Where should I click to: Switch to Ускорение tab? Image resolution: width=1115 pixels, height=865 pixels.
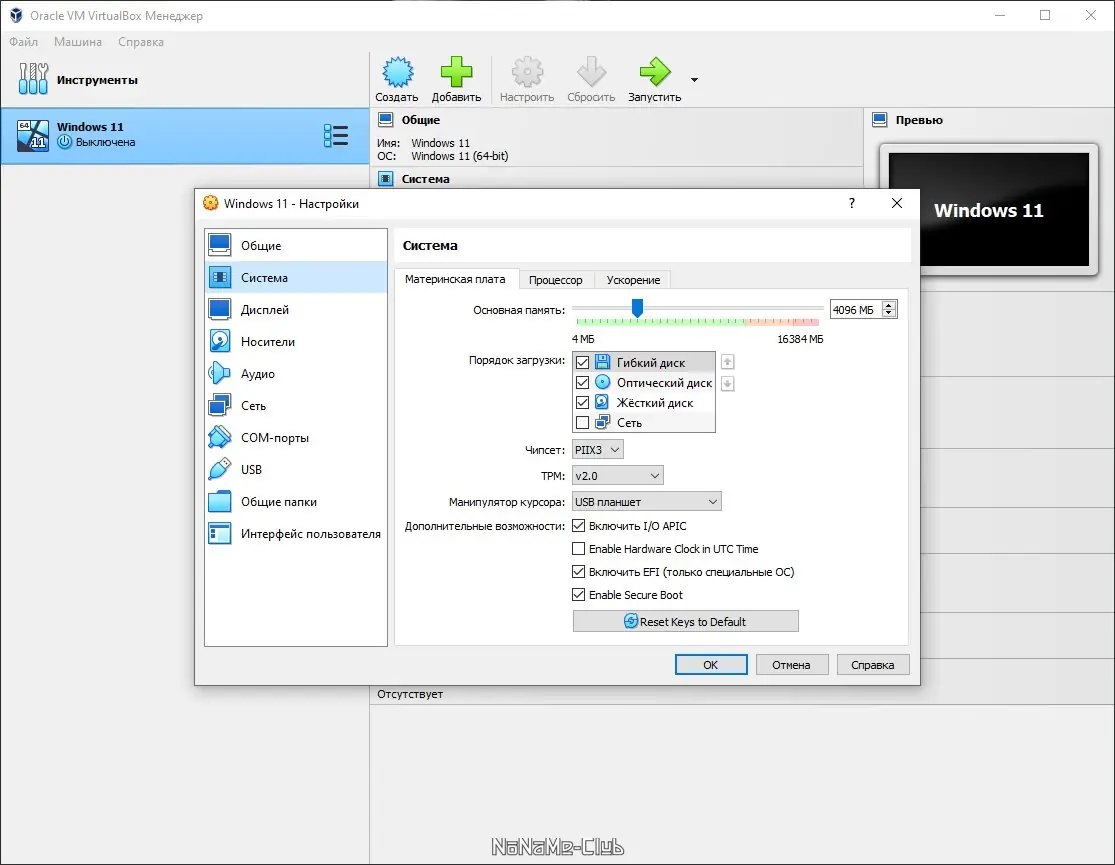click(x=633, y=280)
